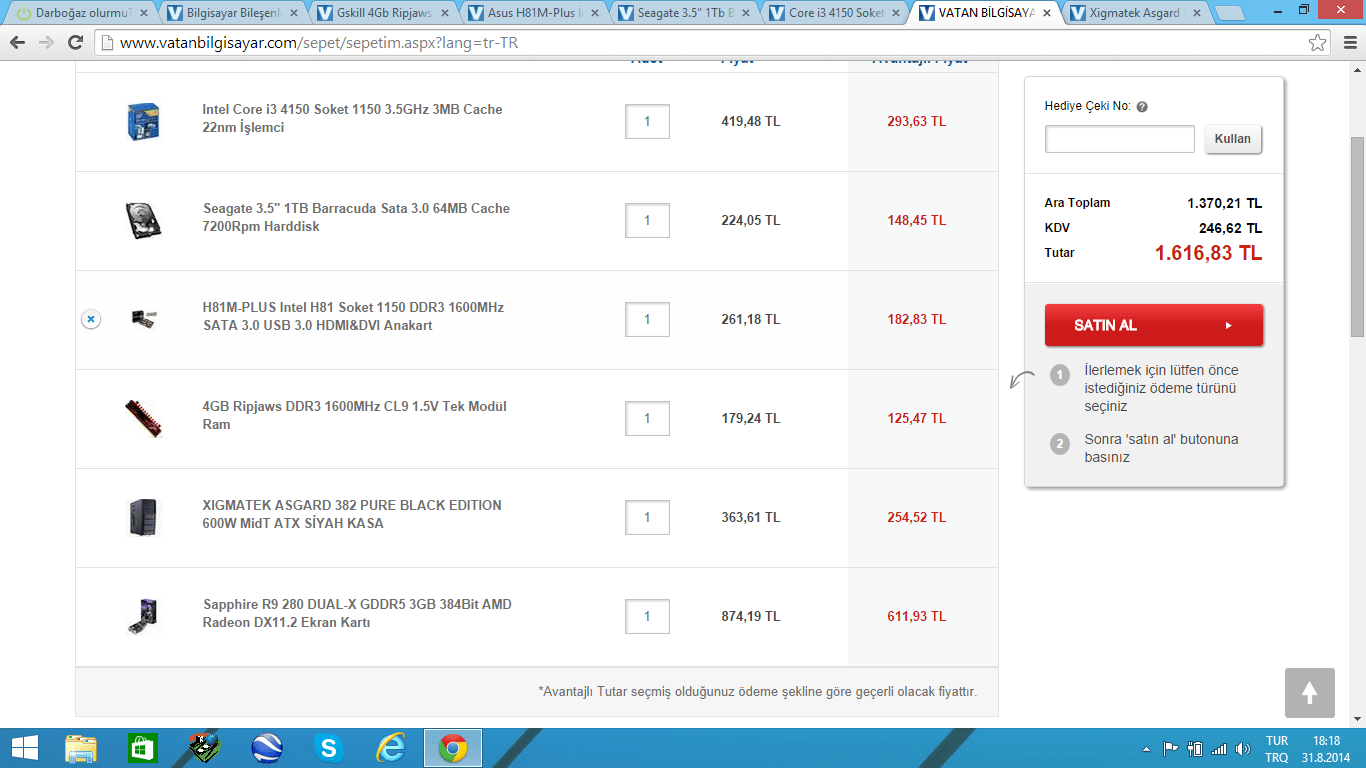Click the 874,19 TL price

click(x=750, y=616)
